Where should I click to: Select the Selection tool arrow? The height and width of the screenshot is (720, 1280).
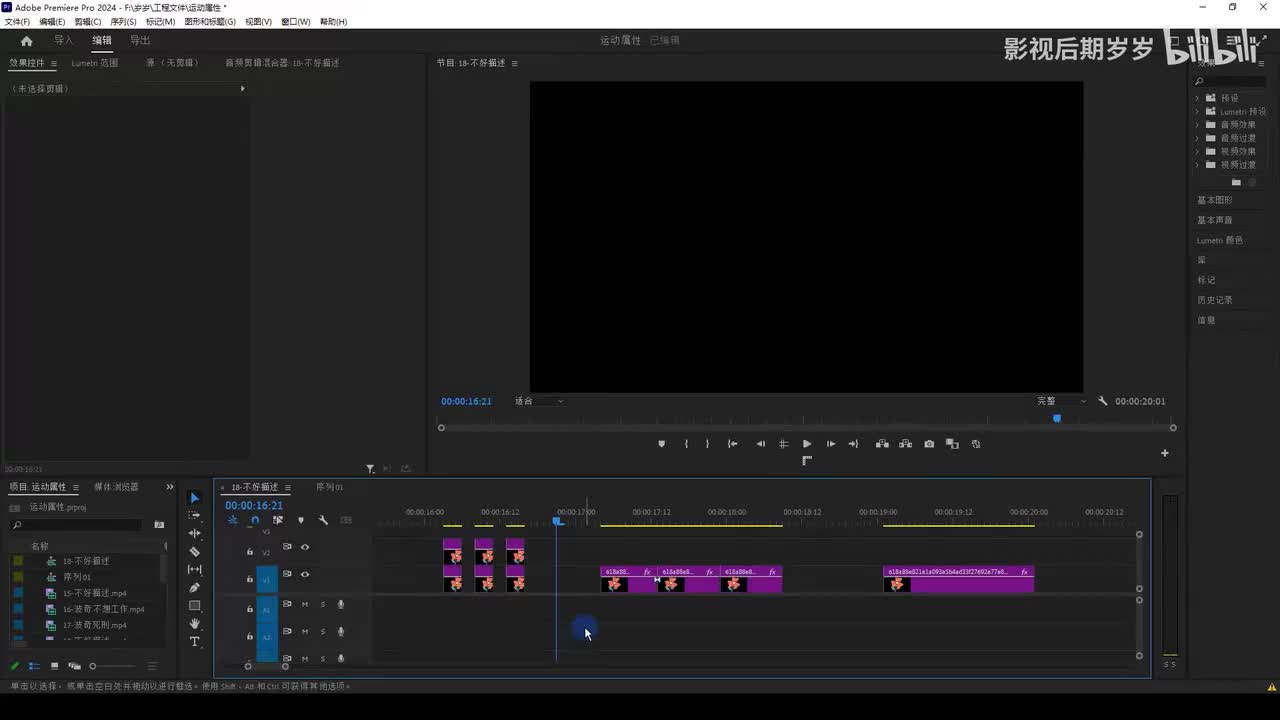[x=195, y=498]
